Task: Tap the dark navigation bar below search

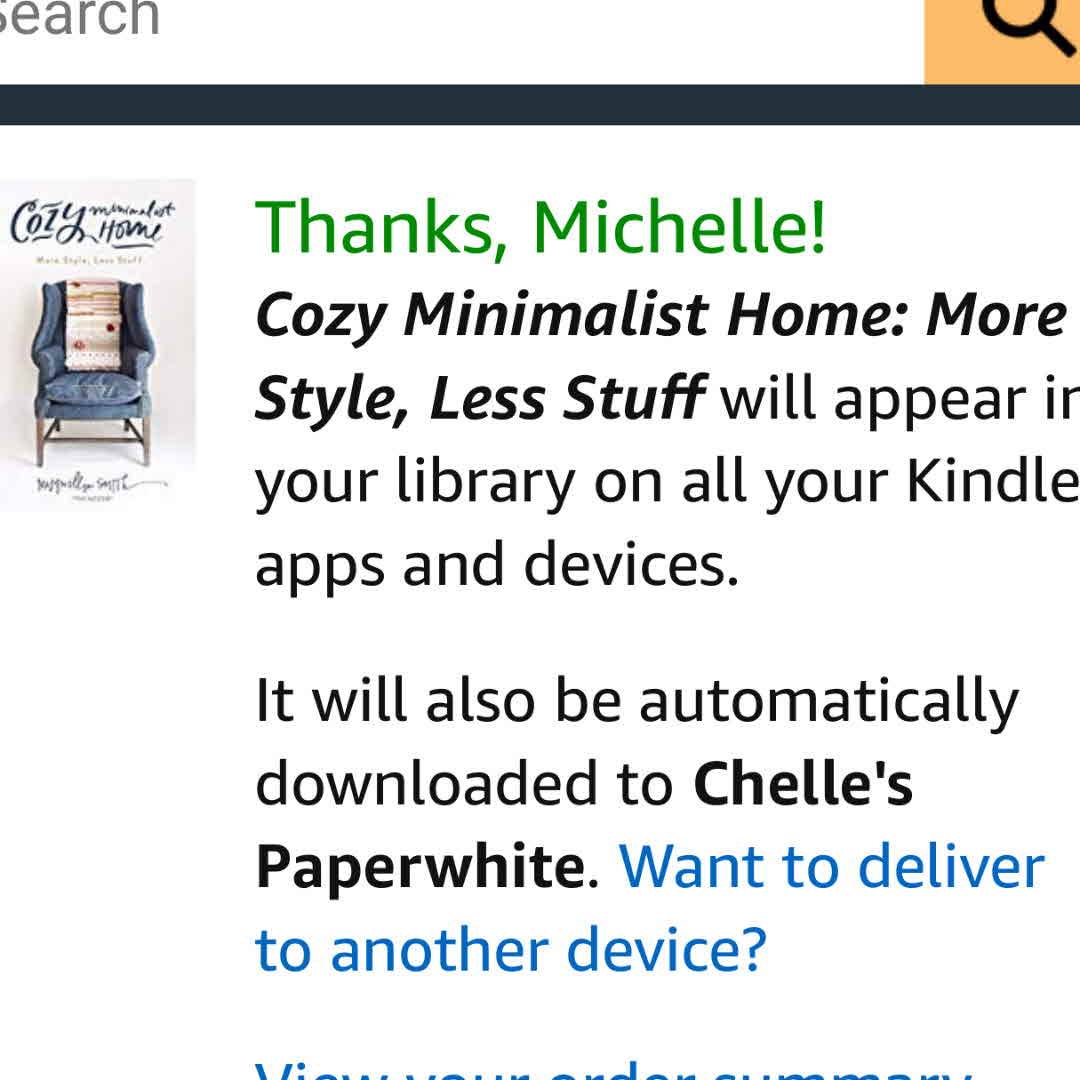Action: [x=540, y=105]
